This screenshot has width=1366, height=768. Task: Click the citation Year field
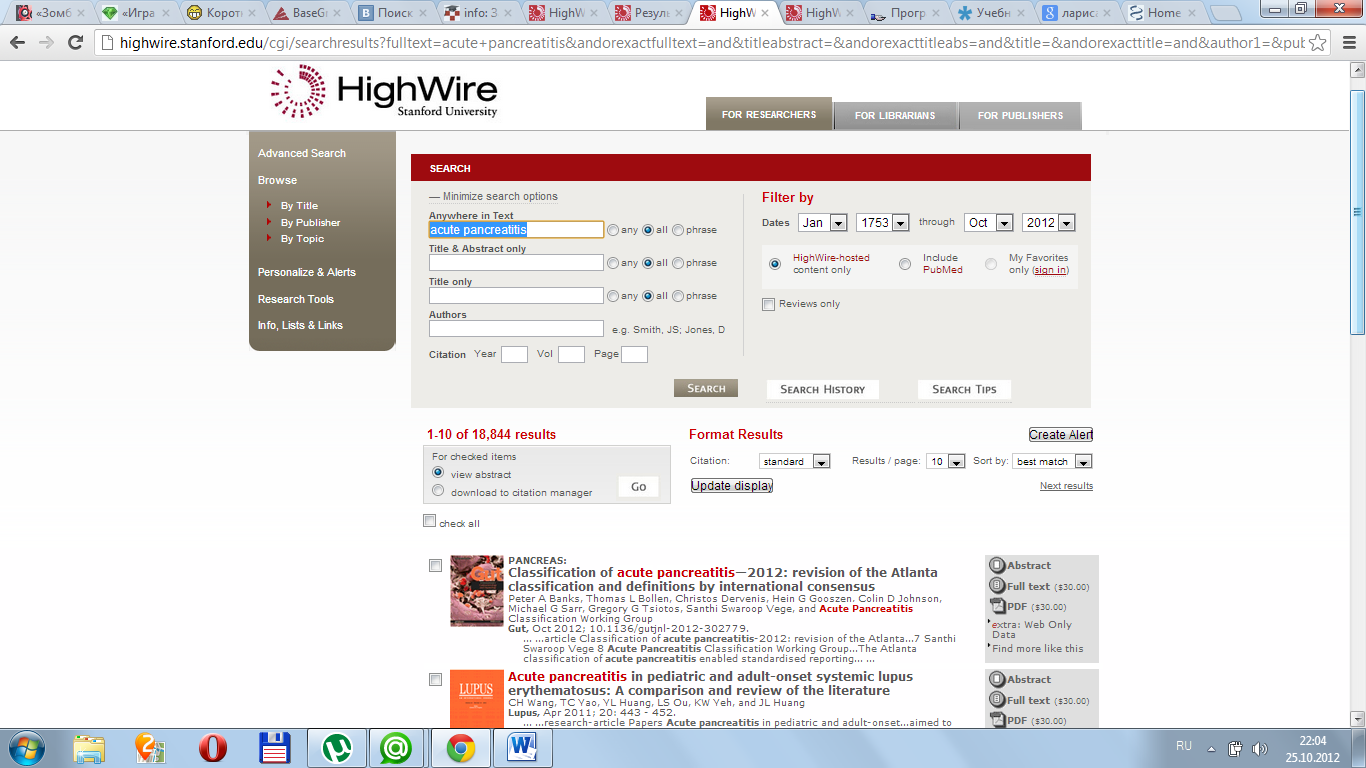[x=514, y=355]
